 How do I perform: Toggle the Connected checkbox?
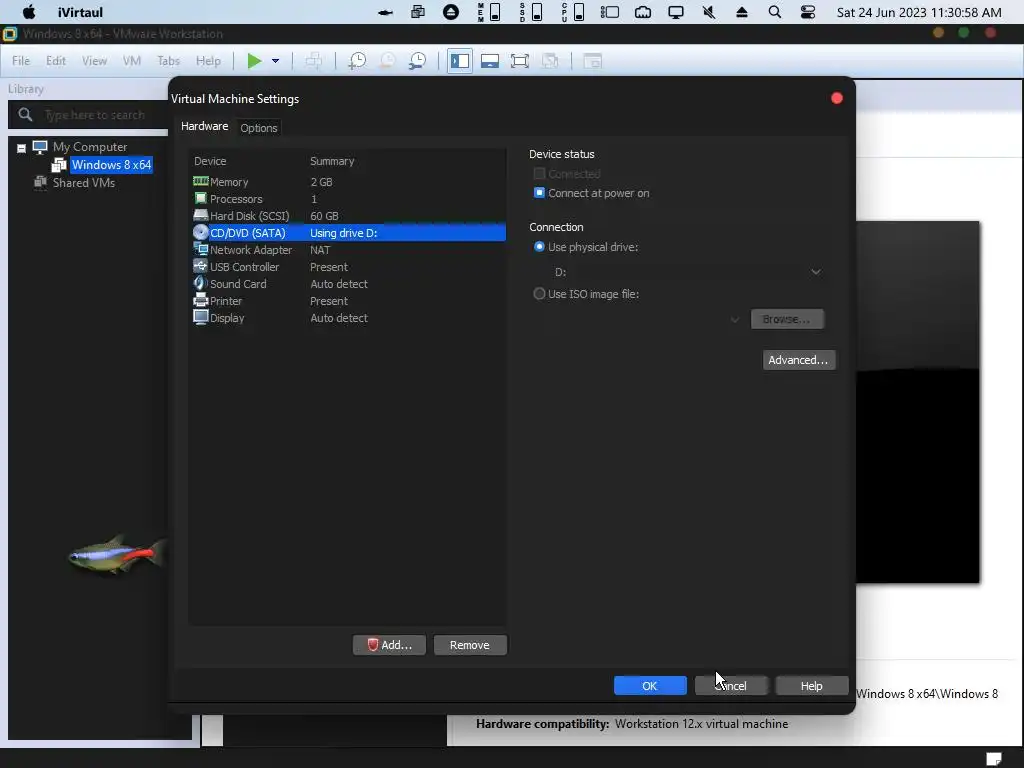tap(539, 174)
